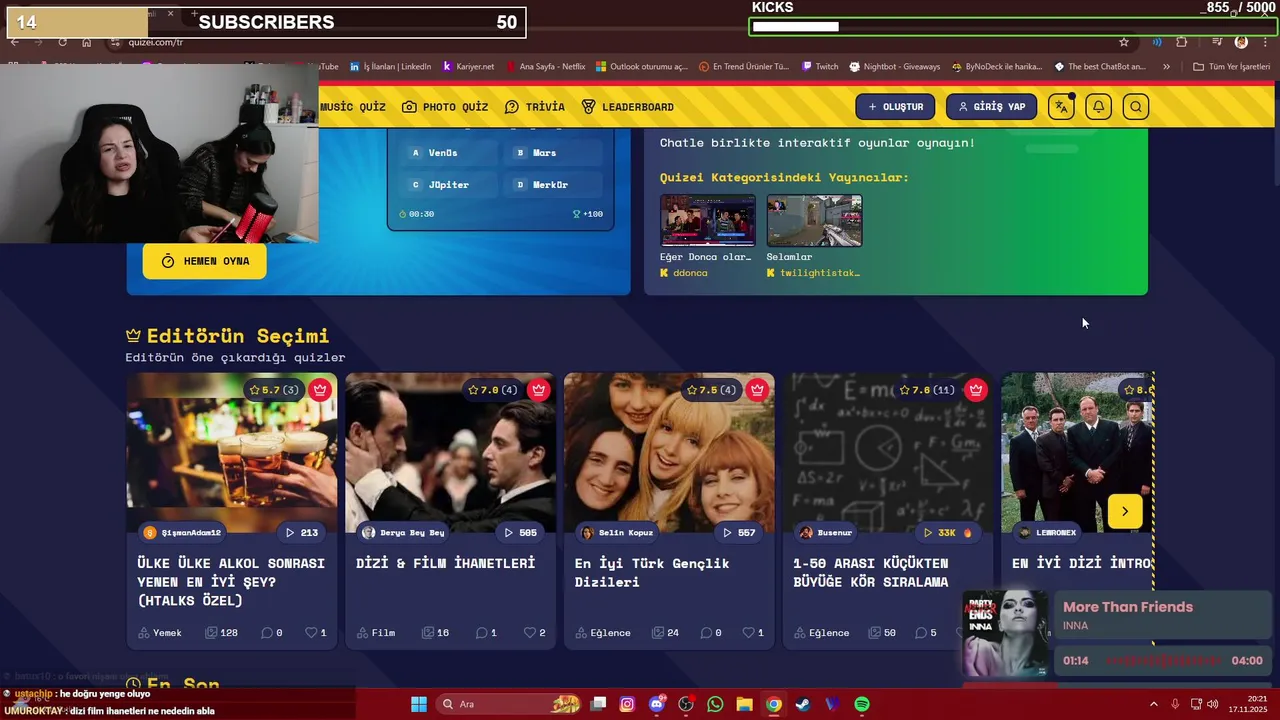Viewport: 1280px width, 720px height.
Task: Expand the bookmarks overflow chevron
Action: (x=1166, y=67)
